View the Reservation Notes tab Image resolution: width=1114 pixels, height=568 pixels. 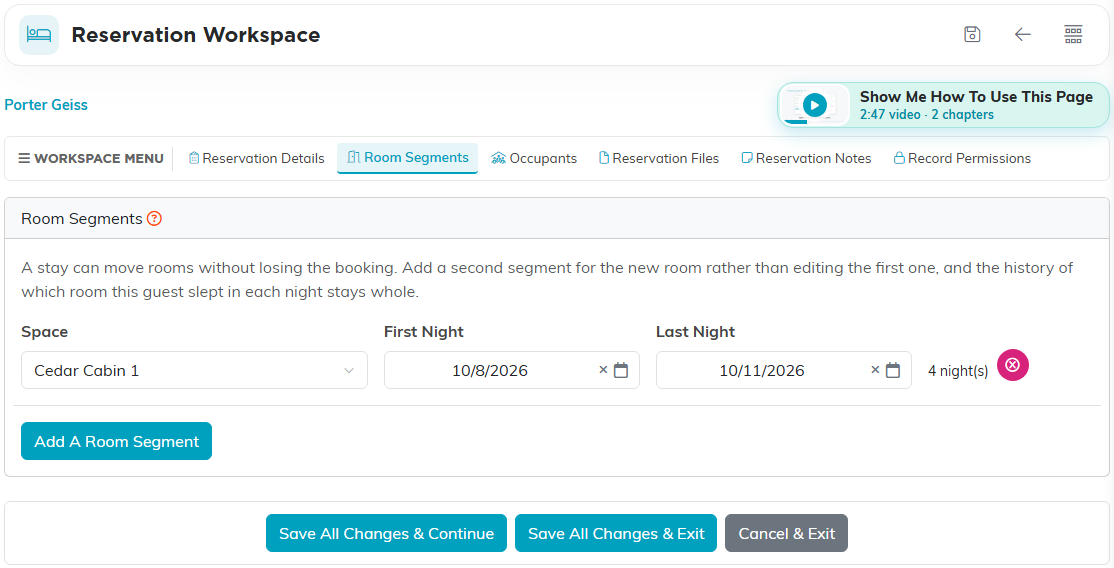point(806,159)
